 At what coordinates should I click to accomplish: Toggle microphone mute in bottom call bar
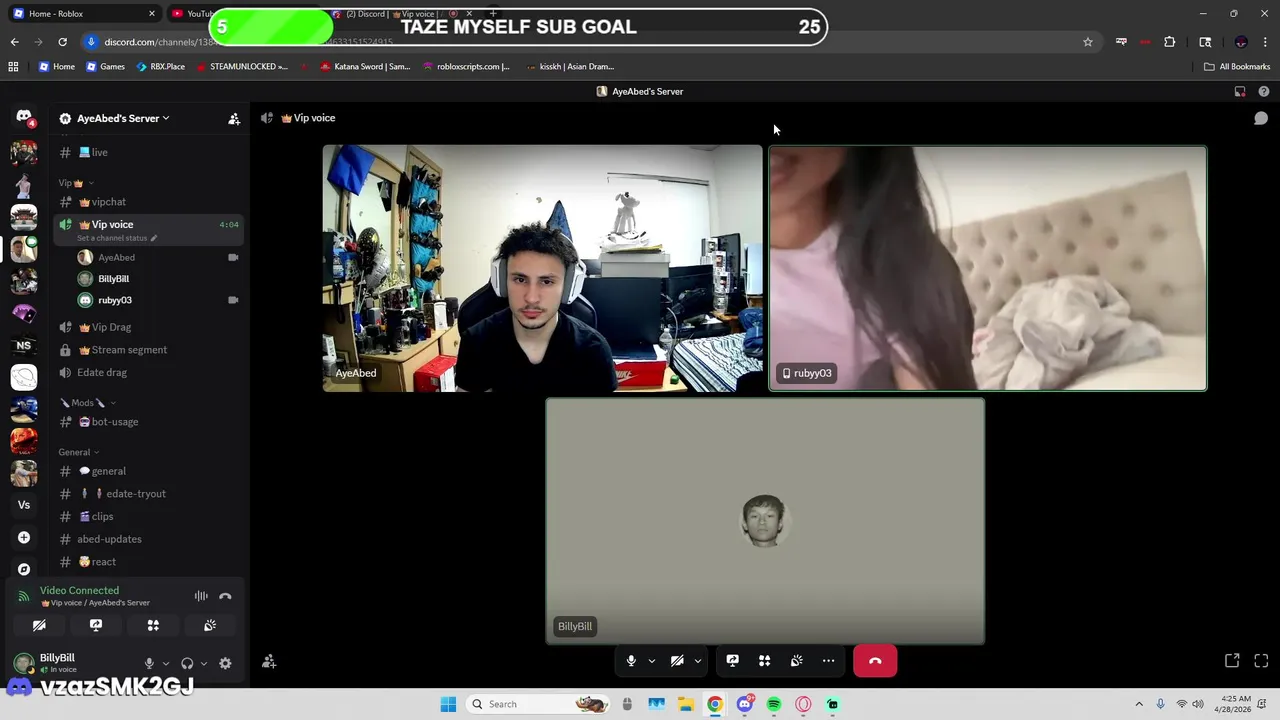click(x=631, y=661)
